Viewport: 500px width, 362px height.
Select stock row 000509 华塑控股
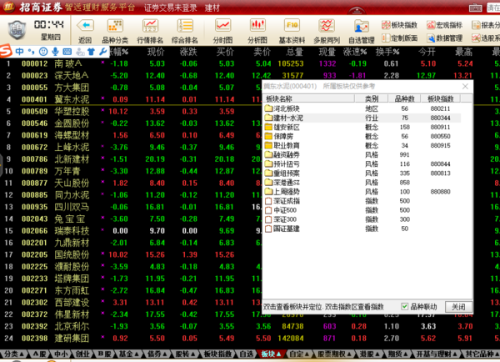click(x=132, y=111)
